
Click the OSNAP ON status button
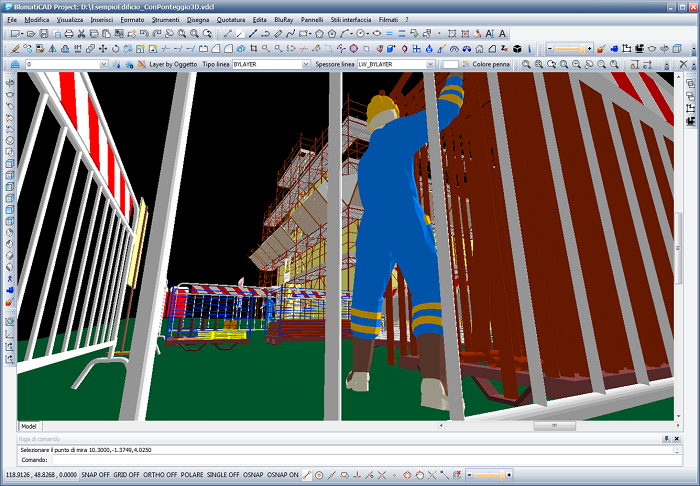tap(282, 474)
